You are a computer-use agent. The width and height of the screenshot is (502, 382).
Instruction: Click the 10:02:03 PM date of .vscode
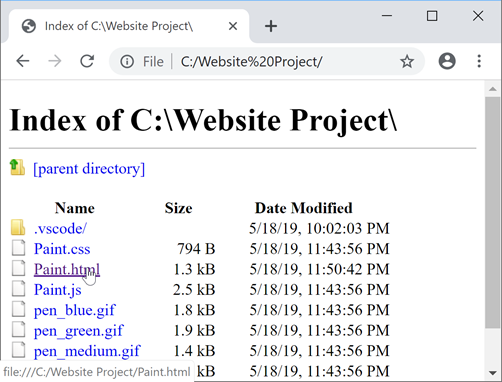point(319,228)
